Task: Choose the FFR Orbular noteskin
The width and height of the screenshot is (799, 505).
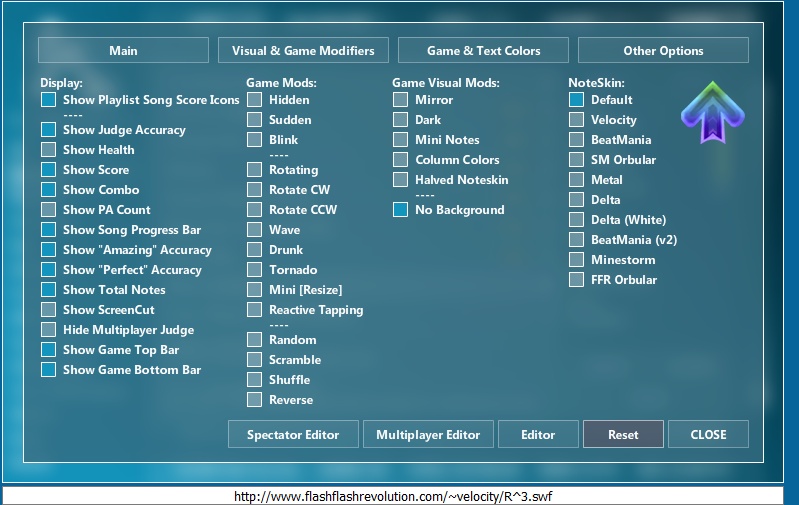Action: [x=576, y=280]
